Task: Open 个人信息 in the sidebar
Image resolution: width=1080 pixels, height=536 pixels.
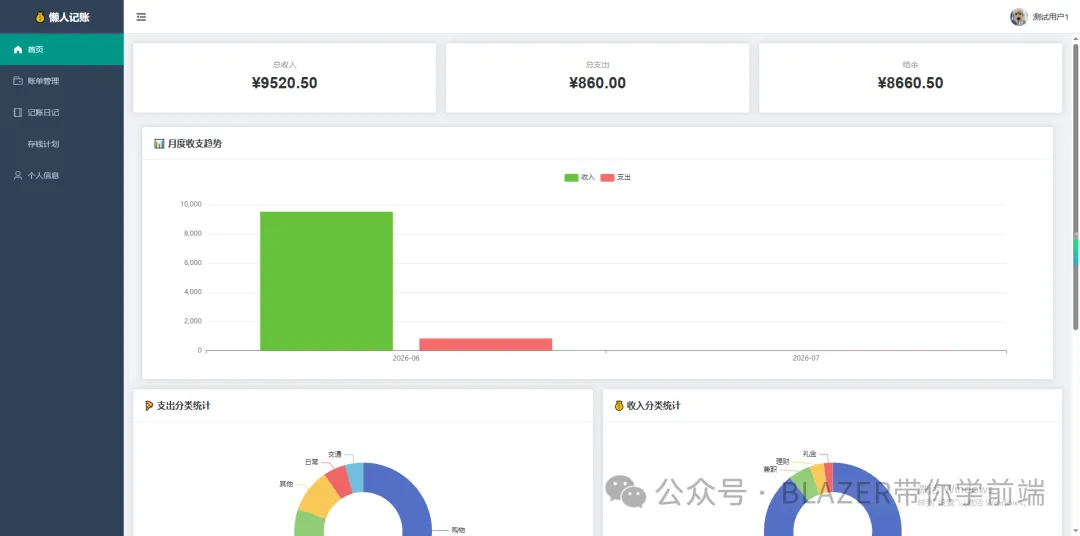Action: point(62,176)
